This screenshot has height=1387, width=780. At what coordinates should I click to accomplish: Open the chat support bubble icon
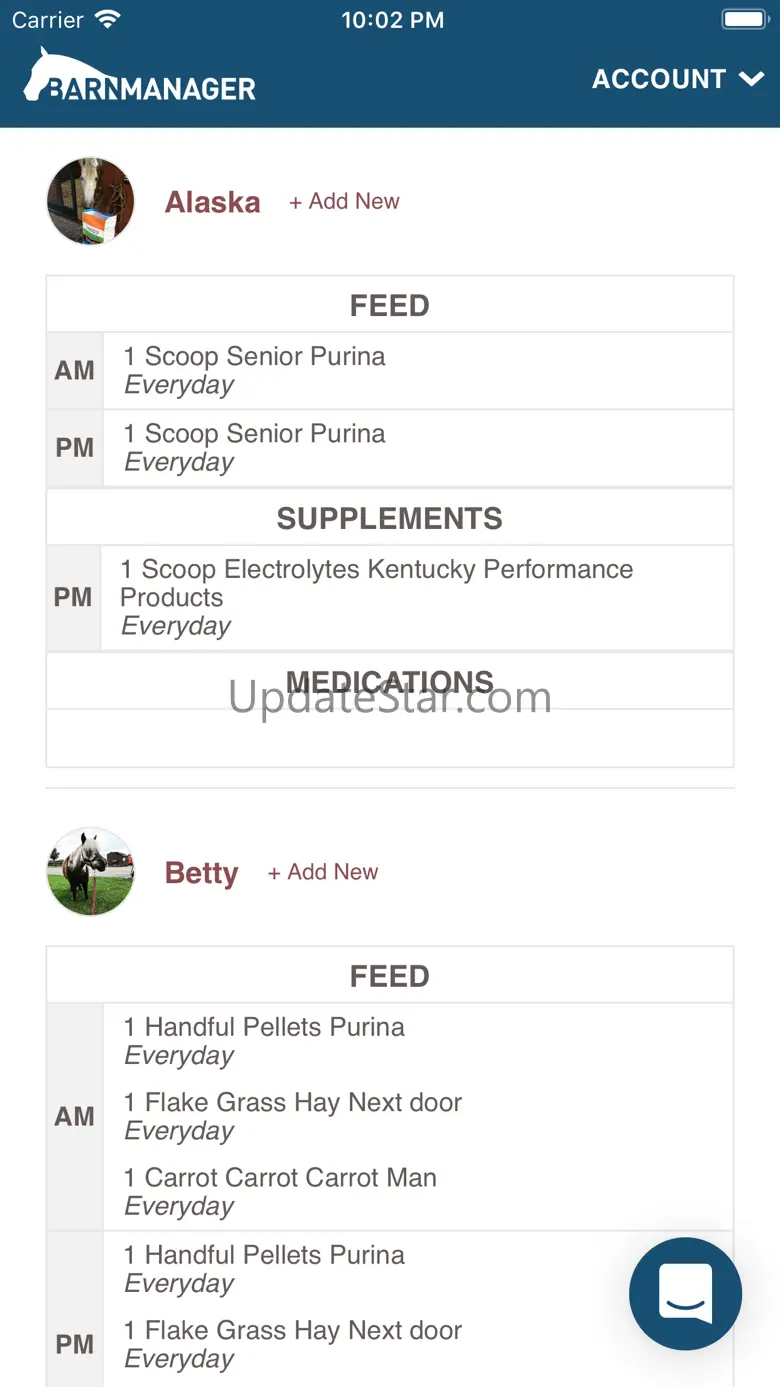[x=685, y=1294]
